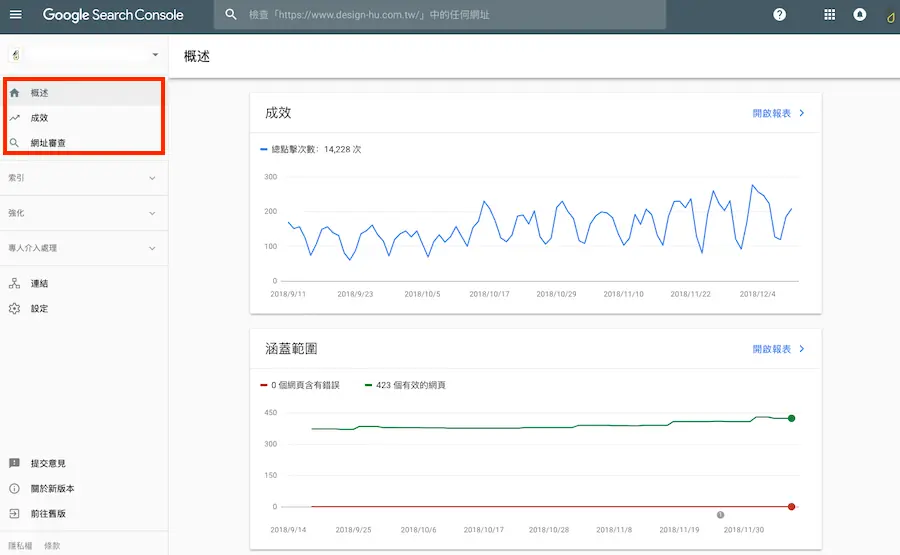900x555 pixels.
Task: Click the green endpoint dot on coverage chart
Action: (x=792, y=418)
